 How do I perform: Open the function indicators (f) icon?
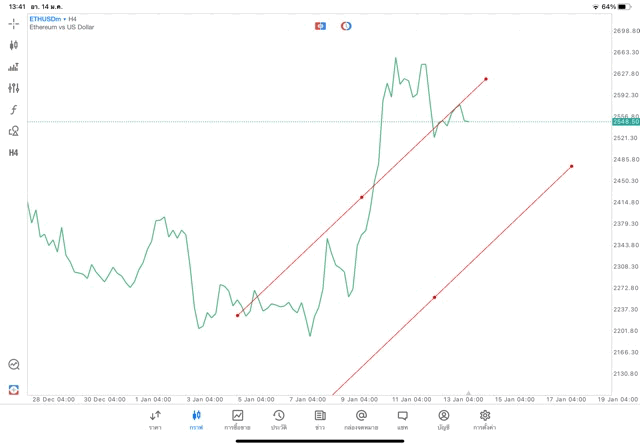(x=14, y=110)
